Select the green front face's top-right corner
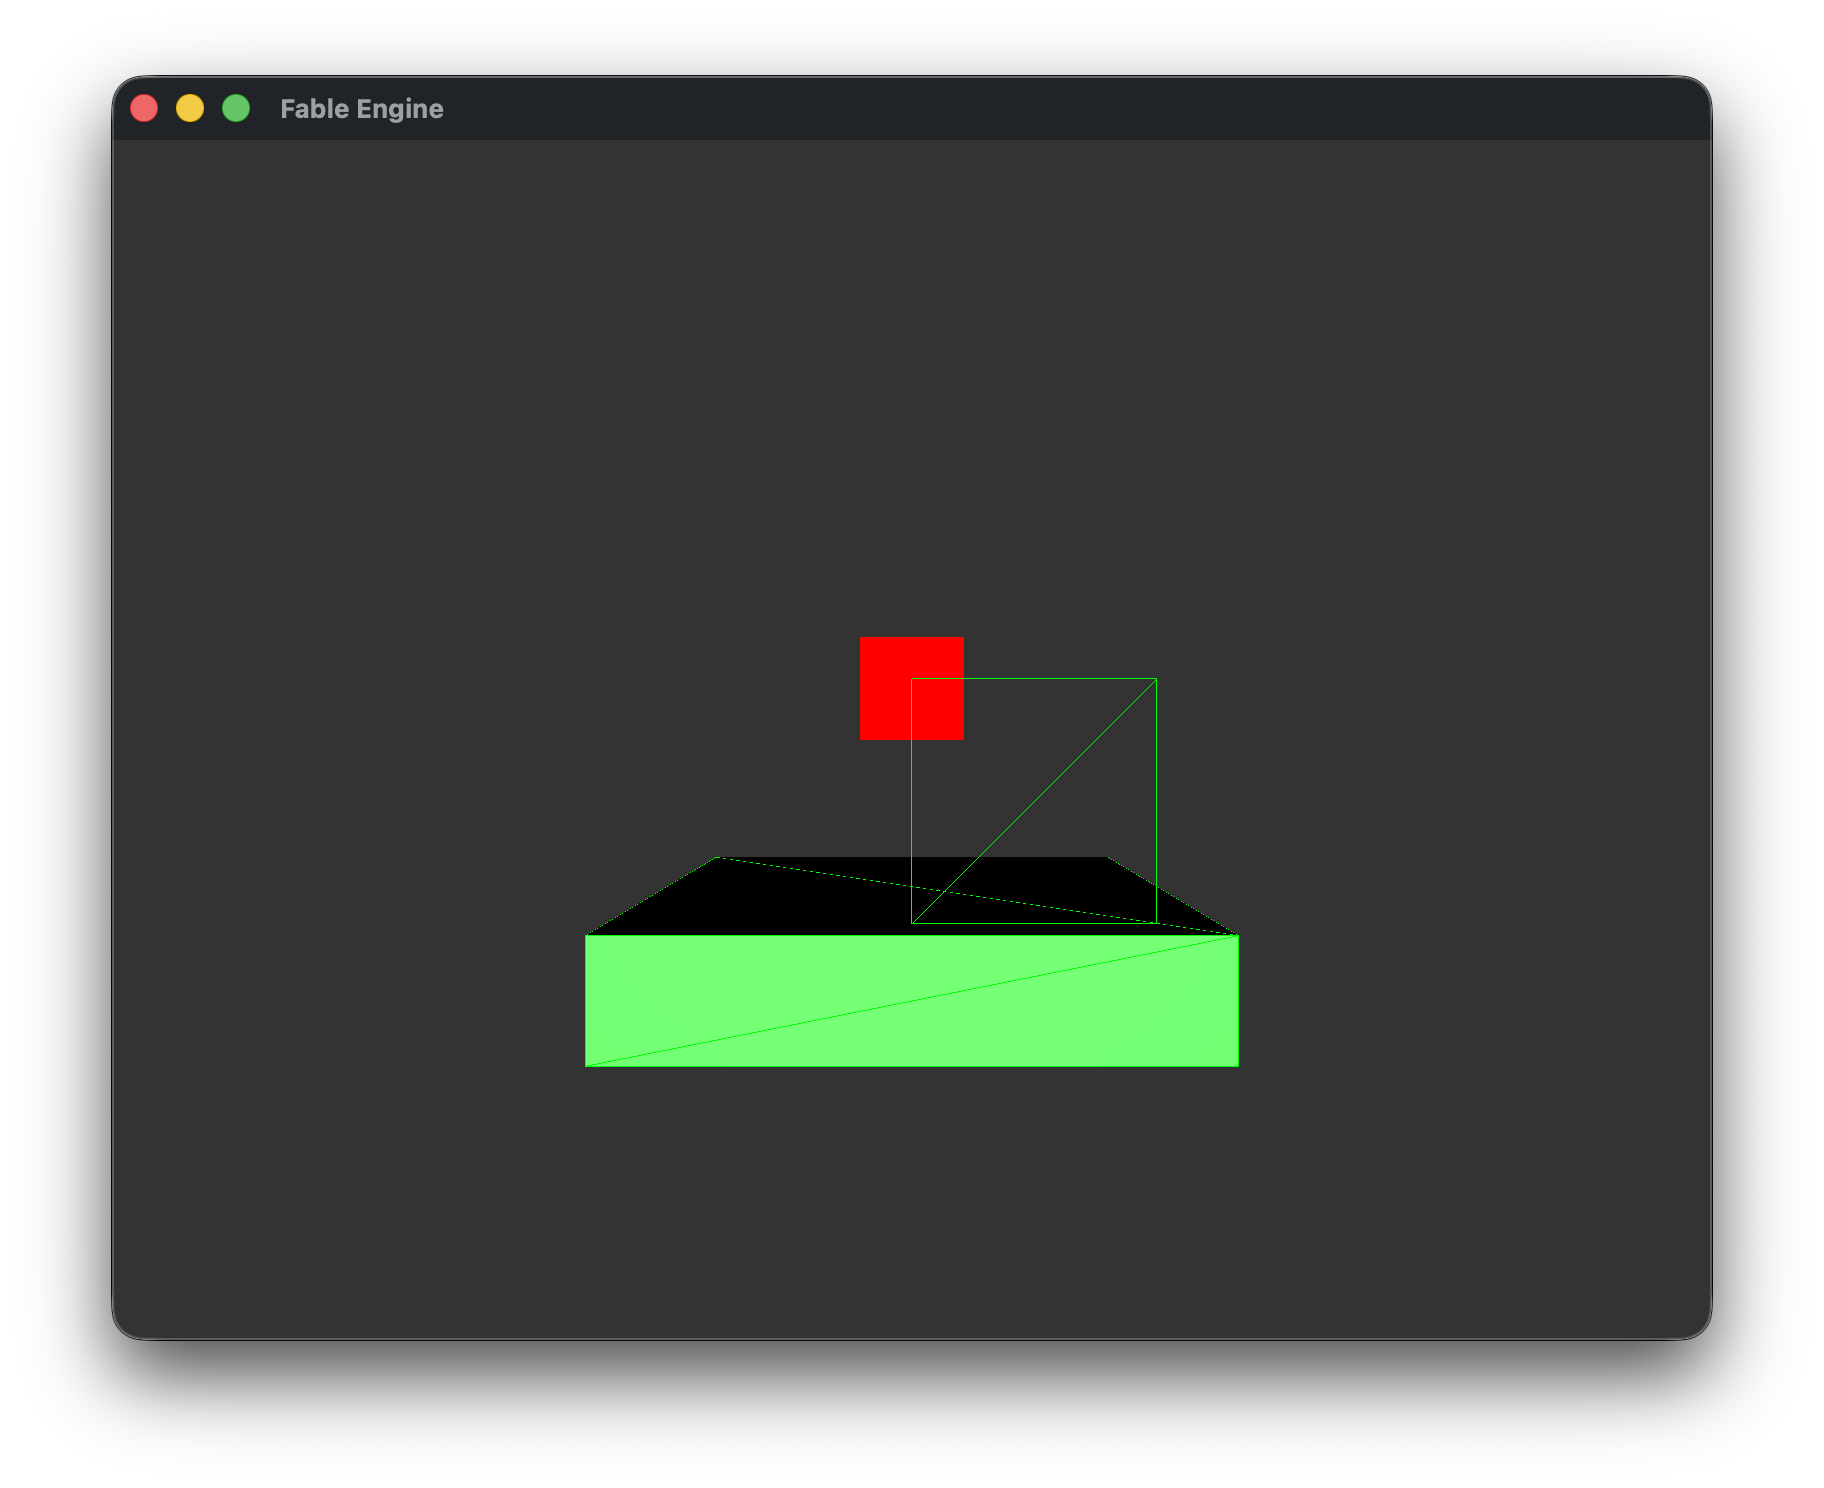The image size is (1824, 1488). [x=1237, y=936]
